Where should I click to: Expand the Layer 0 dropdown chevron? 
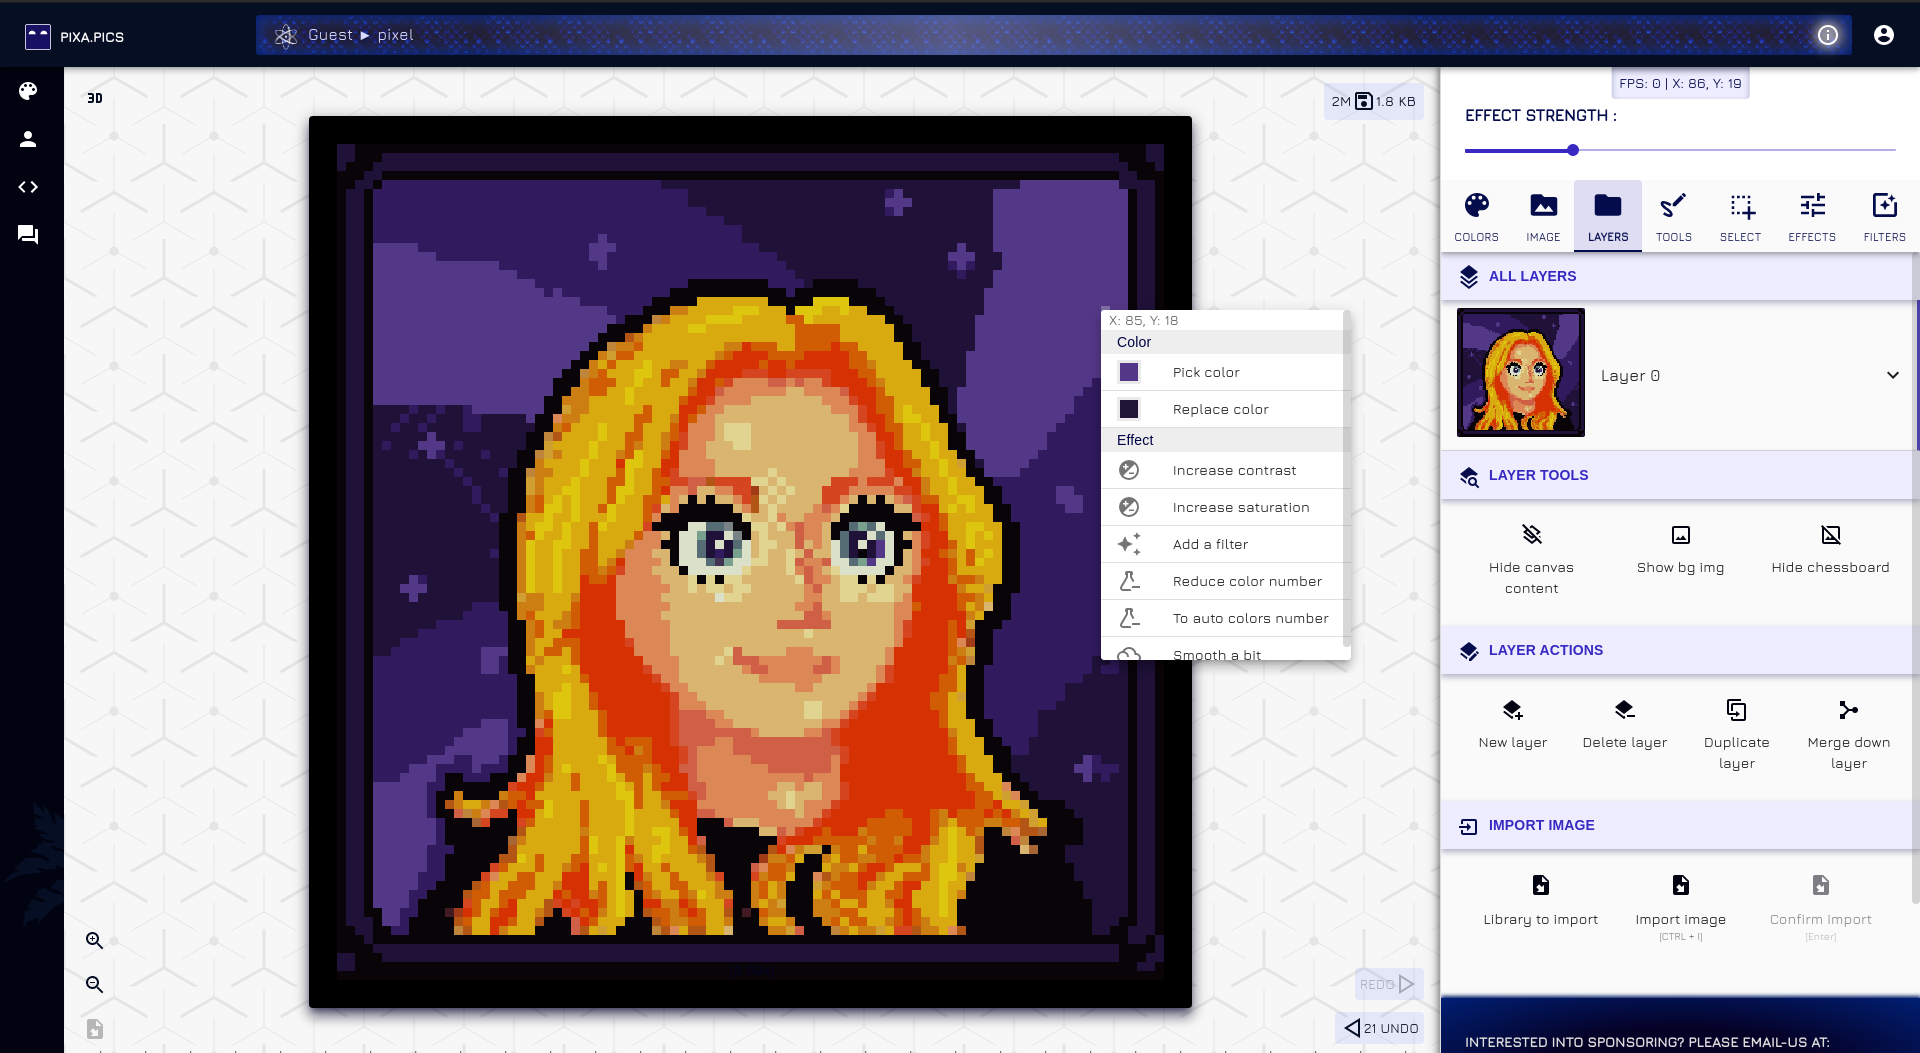(x=1892, y=376)
